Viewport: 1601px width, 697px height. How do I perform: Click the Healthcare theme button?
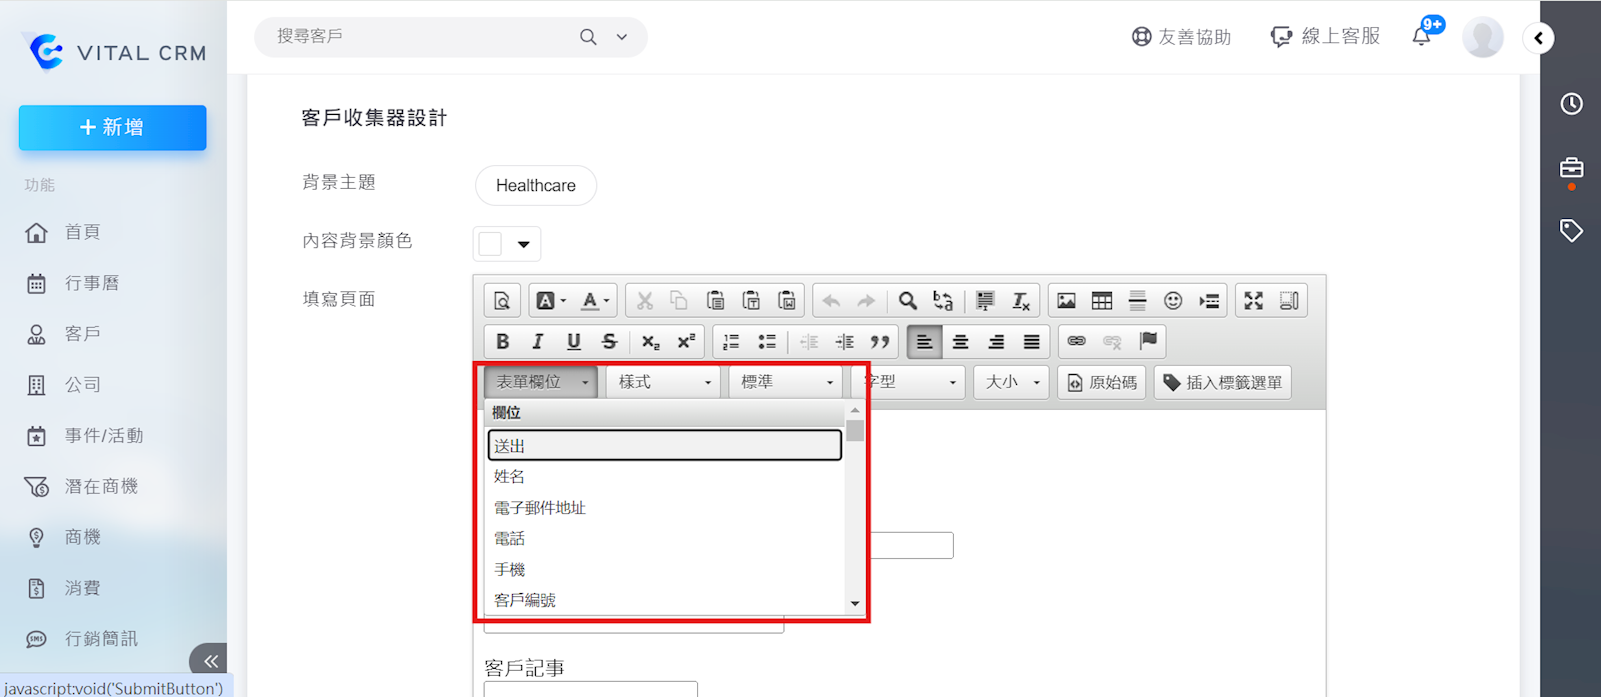[535, 185]
